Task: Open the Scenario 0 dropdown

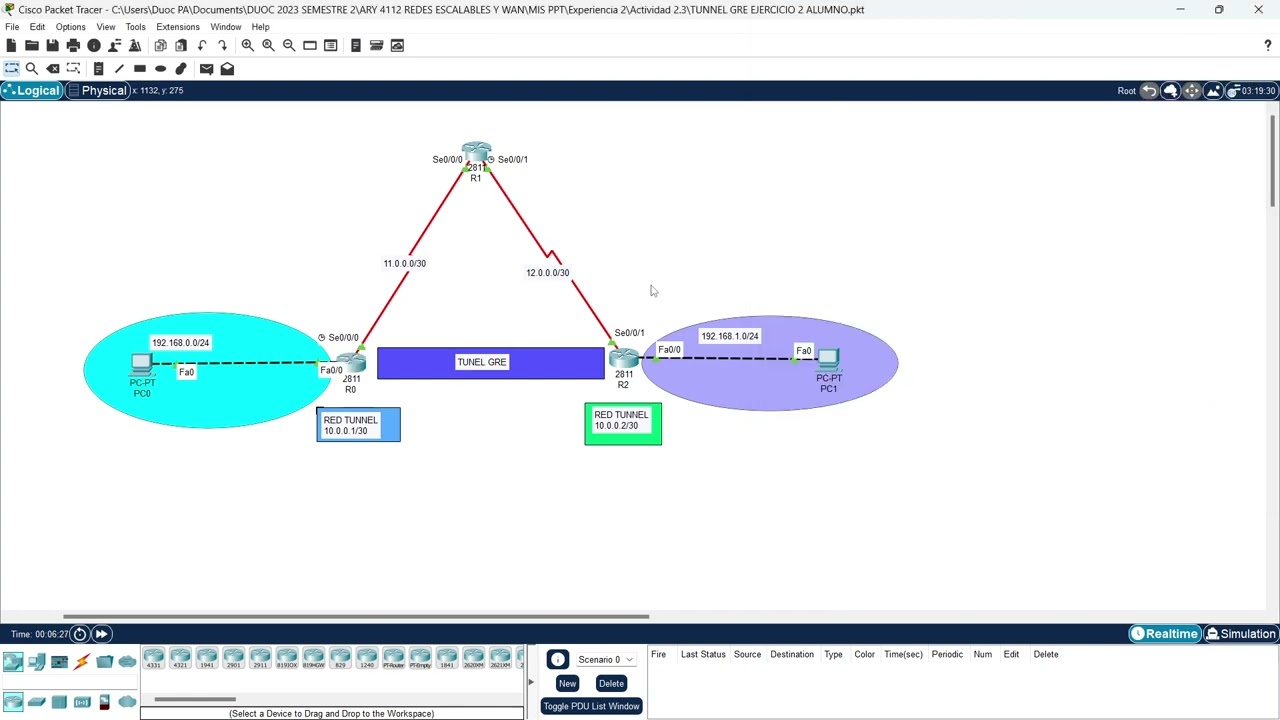Action: pos(605,660)
